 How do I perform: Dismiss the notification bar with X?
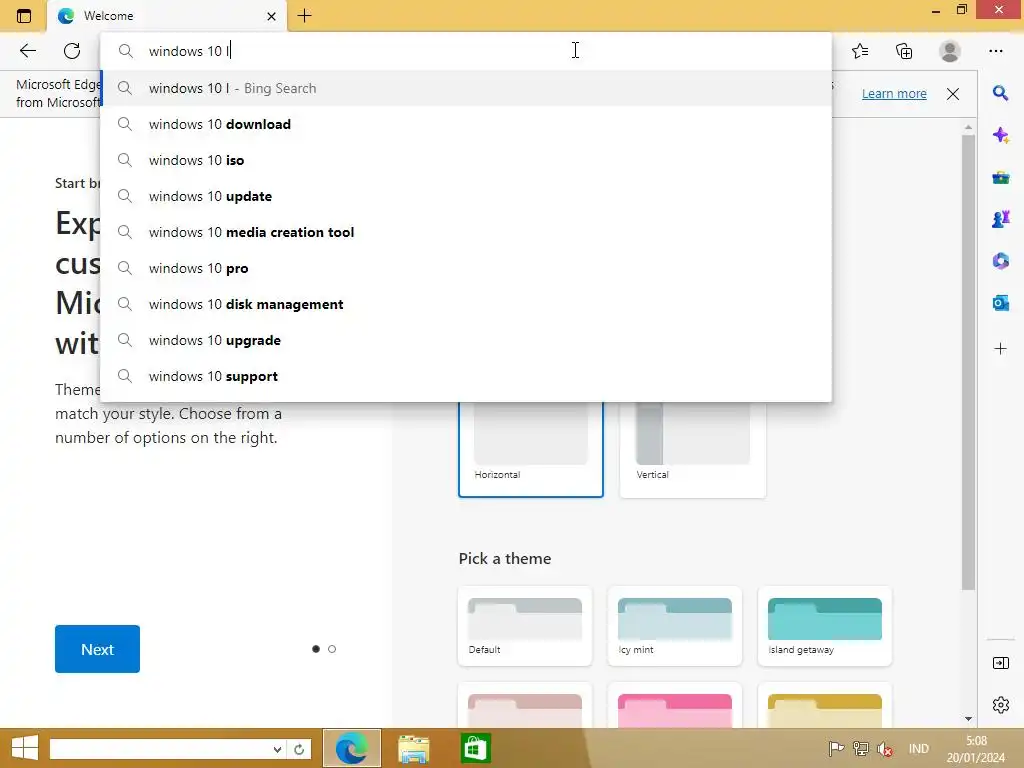[953, 93]
